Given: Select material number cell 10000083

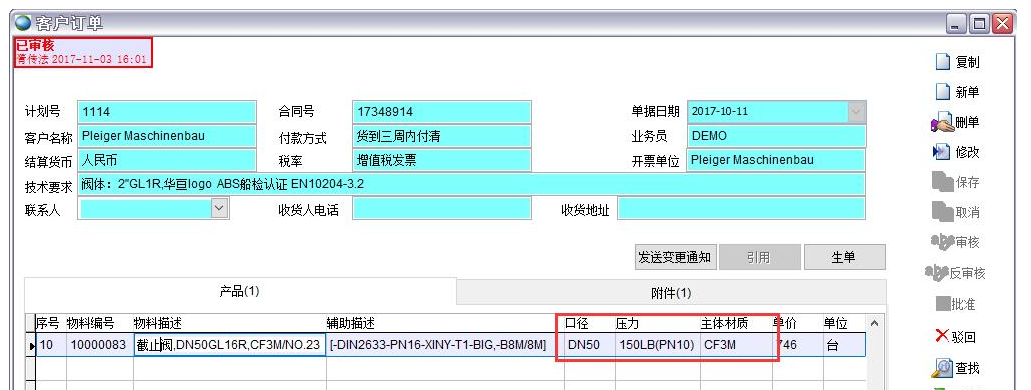Looking at the screenshot, I should point(99,345).
